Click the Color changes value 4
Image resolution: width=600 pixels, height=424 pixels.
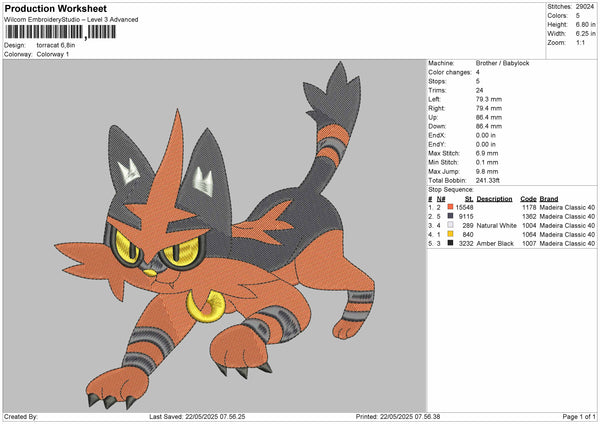click(478, 72)
